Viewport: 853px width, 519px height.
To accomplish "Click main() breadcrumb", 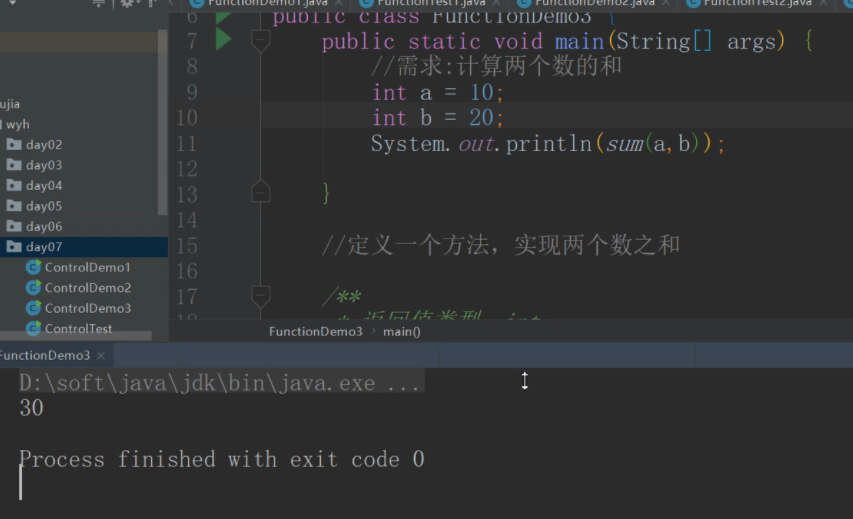I will point(401,331).
